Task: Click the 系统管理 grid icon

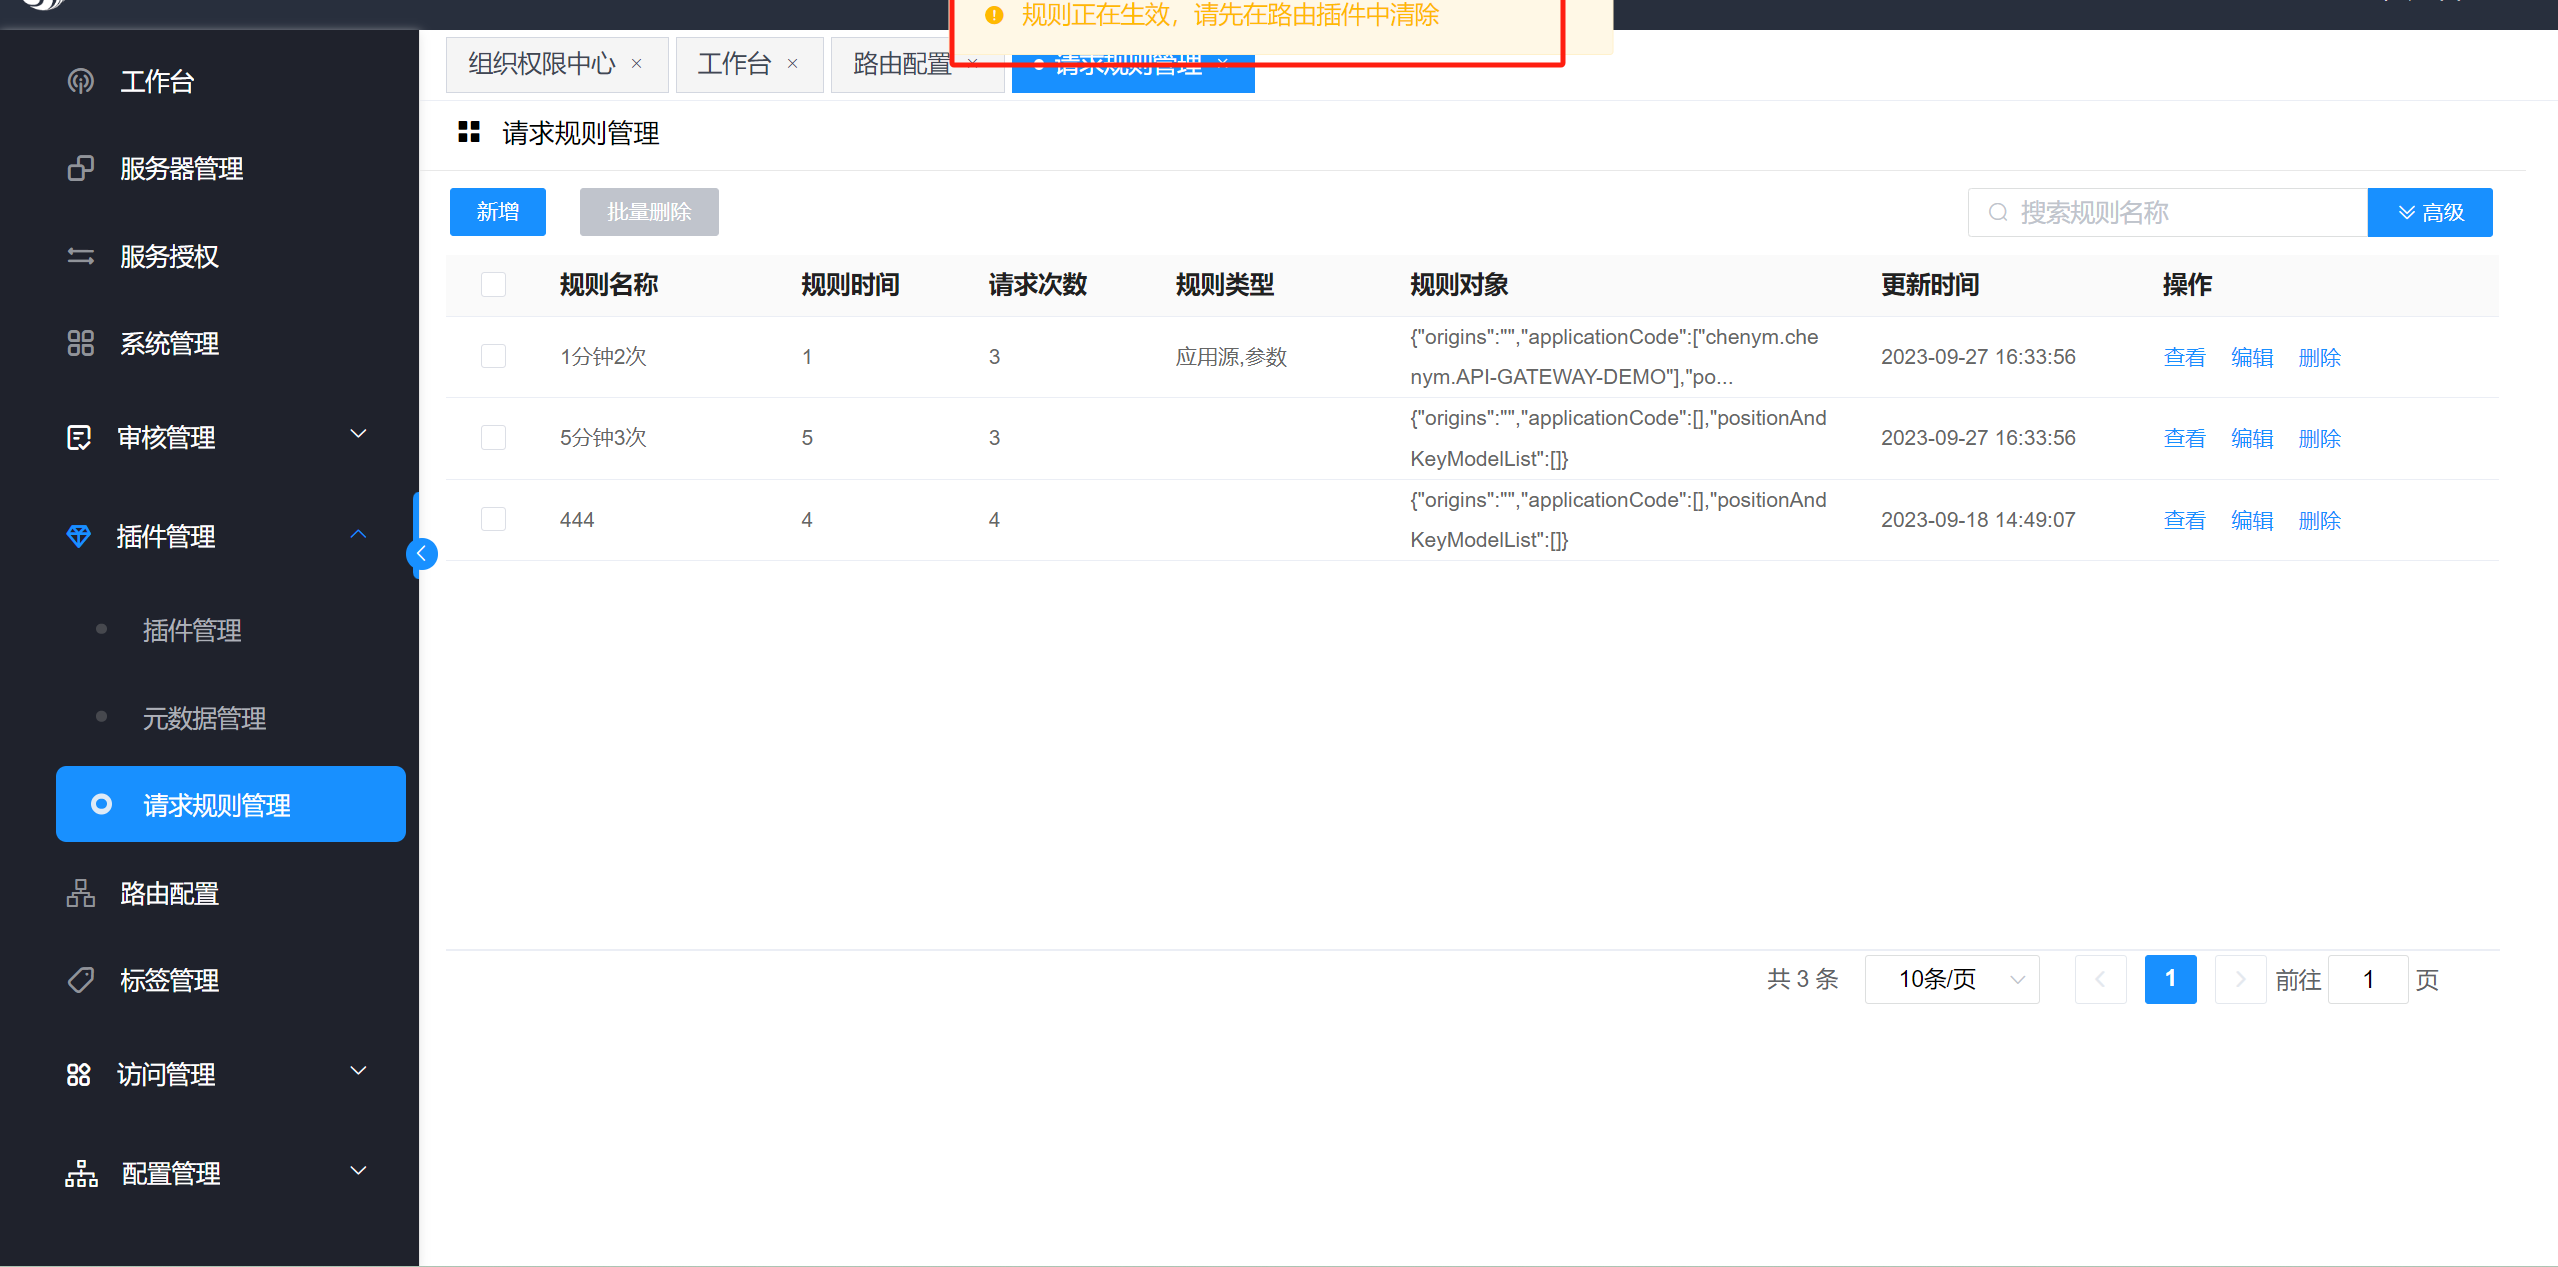Action: click(x=80, y=343)
